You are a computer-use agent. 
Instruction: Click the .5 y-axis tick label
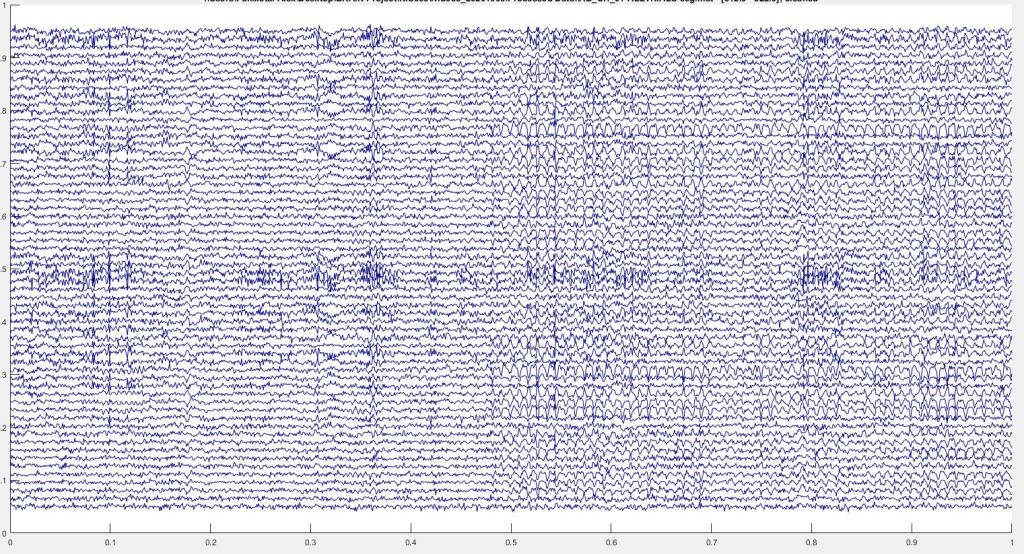pyautogui.click(x=4, y=269)
